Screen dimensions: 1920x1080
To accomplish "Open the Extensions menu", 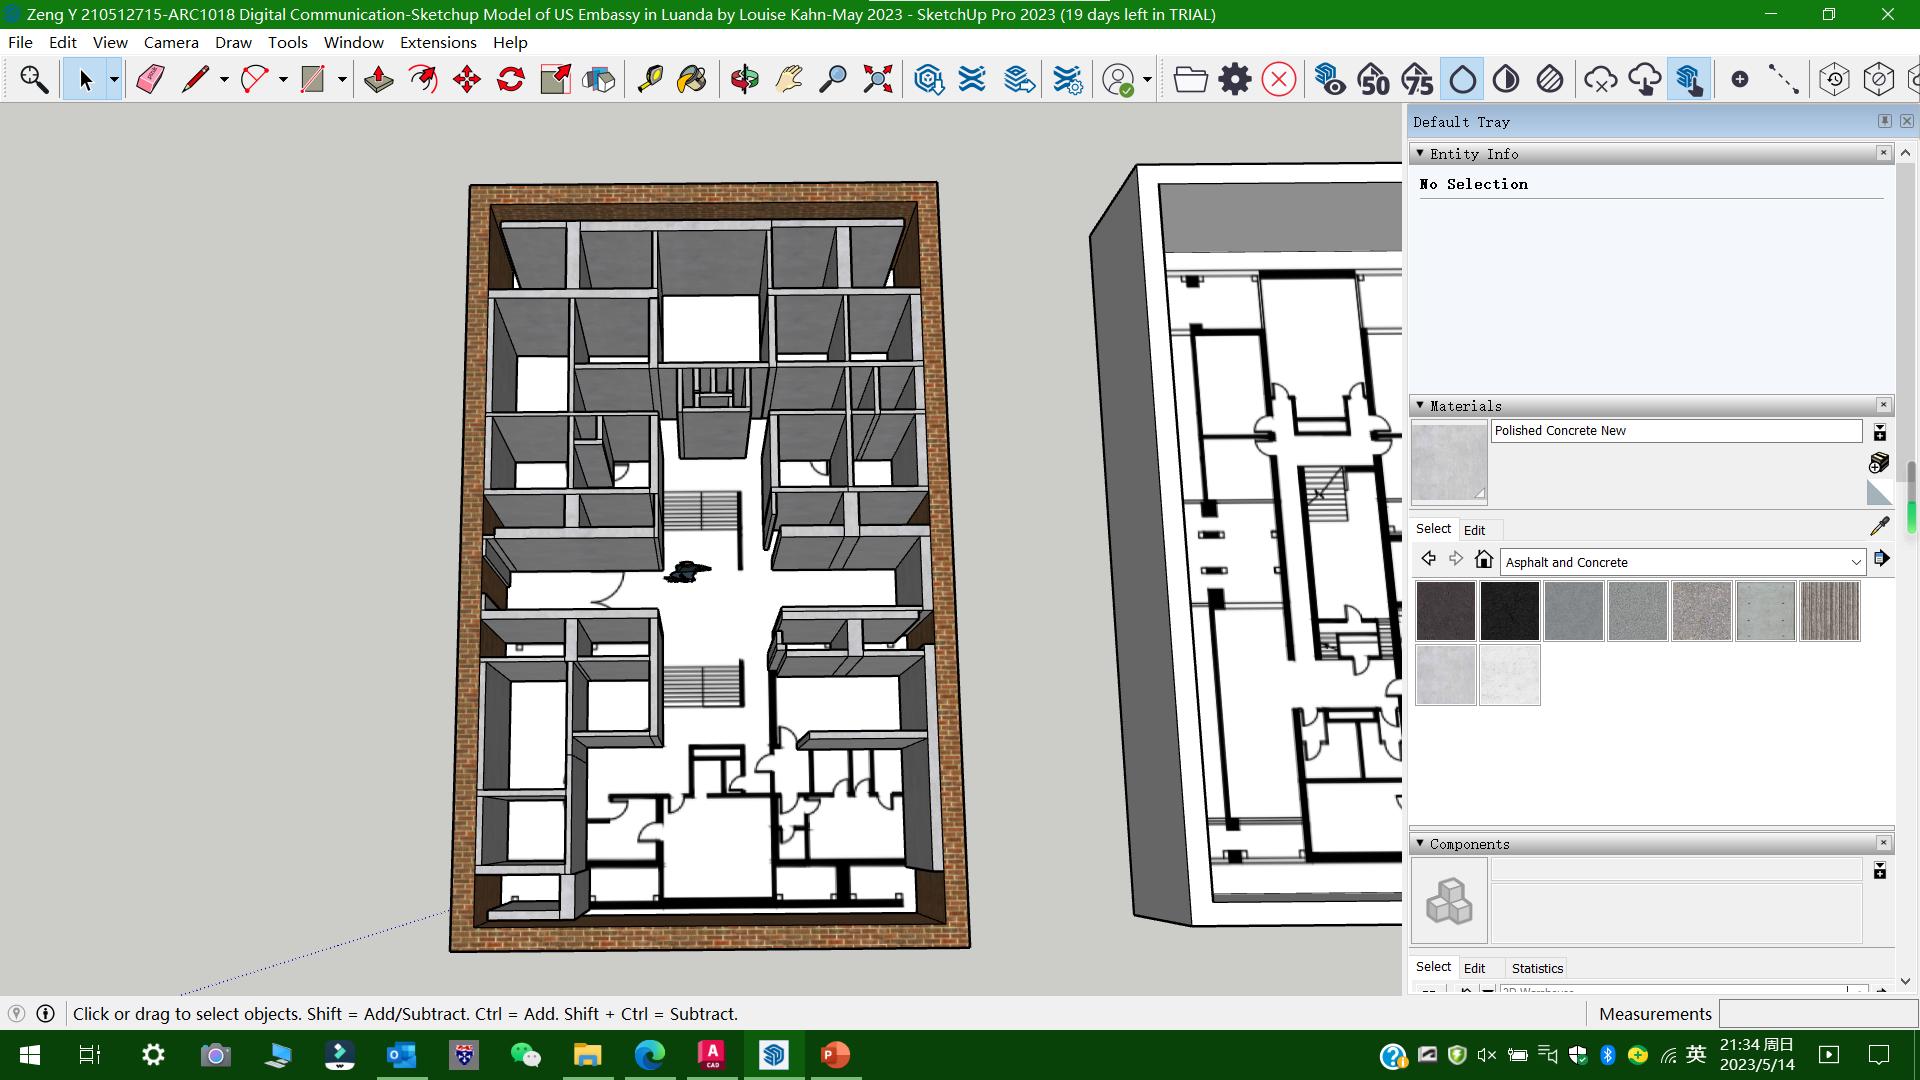I will (x=437, y=42).
